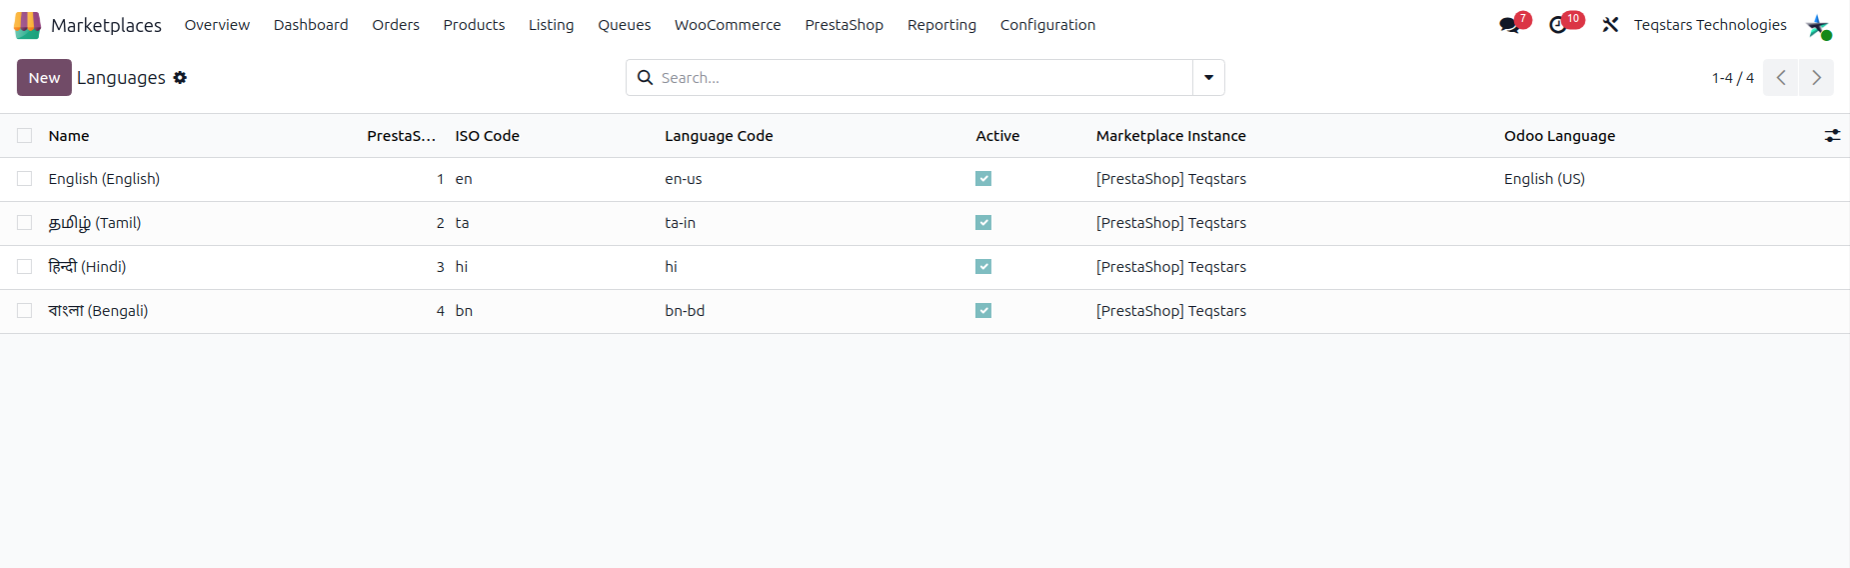Viewport: 1850px width, 568px height.
Task: Open the Bengali language record
Action: pos(98,311)
